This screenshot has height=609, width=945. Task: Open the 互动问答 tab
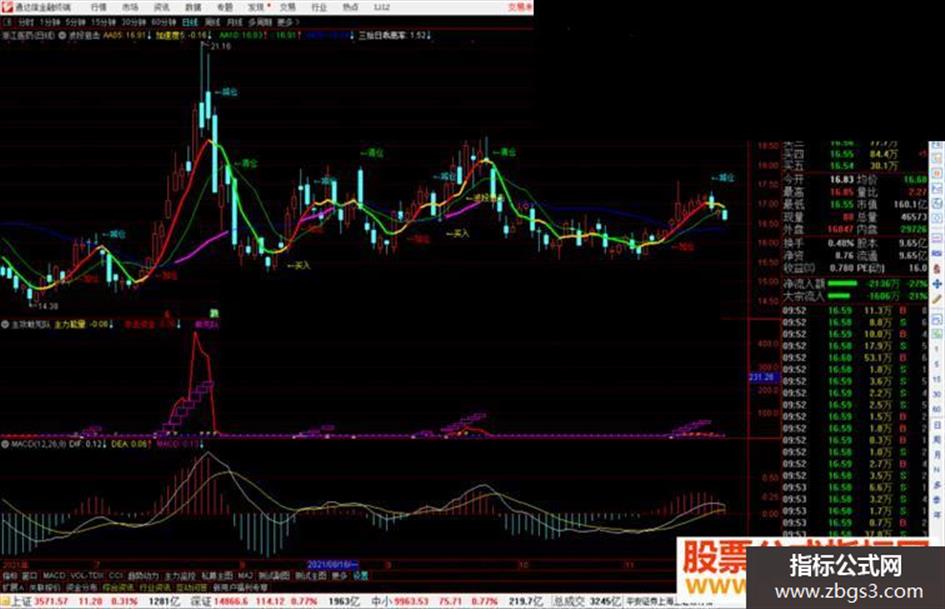coord(191,587)
